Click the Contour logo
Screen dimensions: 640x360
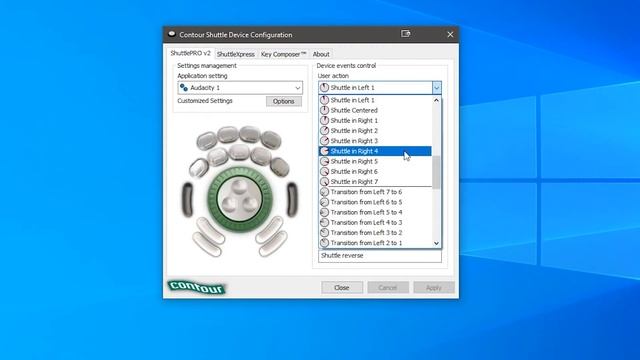(x=197, y=287)
